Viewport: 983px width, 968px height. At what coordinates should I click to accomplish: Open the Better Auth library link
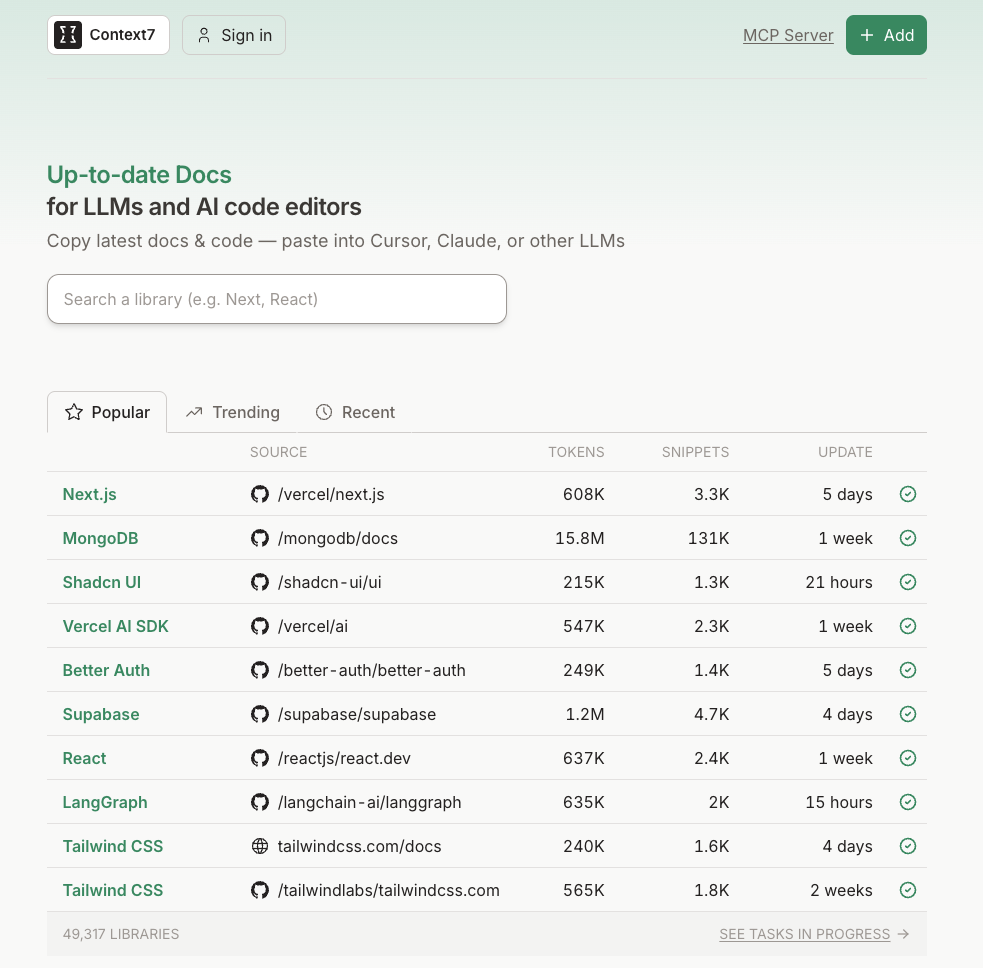tap(106, 670)
